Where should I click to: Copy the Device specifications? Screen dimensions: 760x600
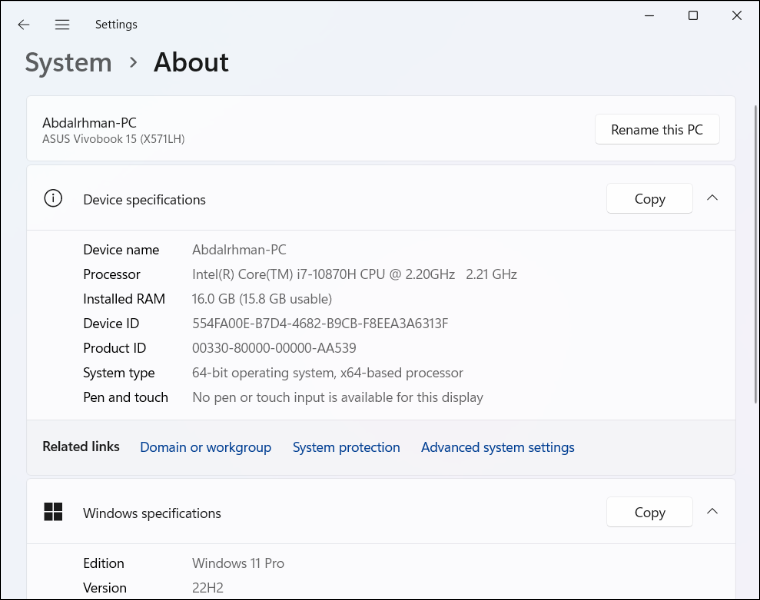pos(649,199)
